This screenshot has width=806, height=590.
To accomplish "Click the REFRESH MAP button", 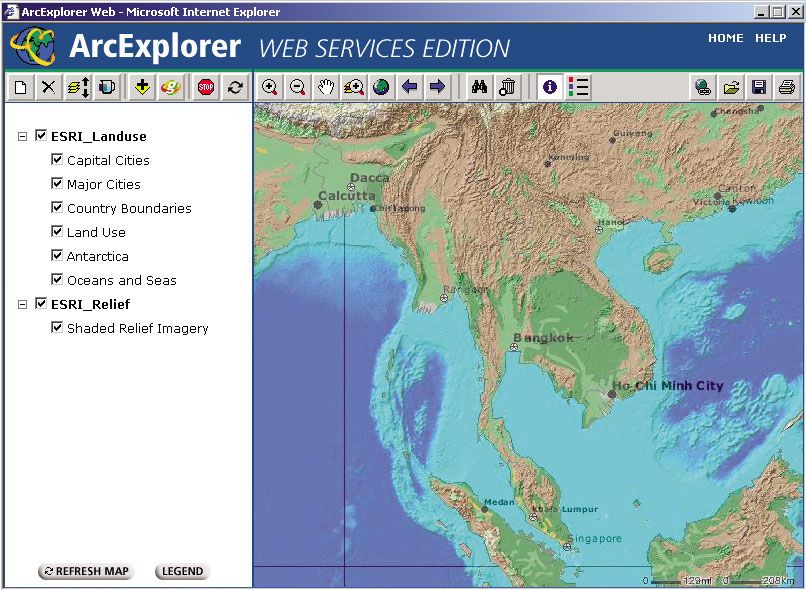I will pyautogui.click(x=86, y=571).
